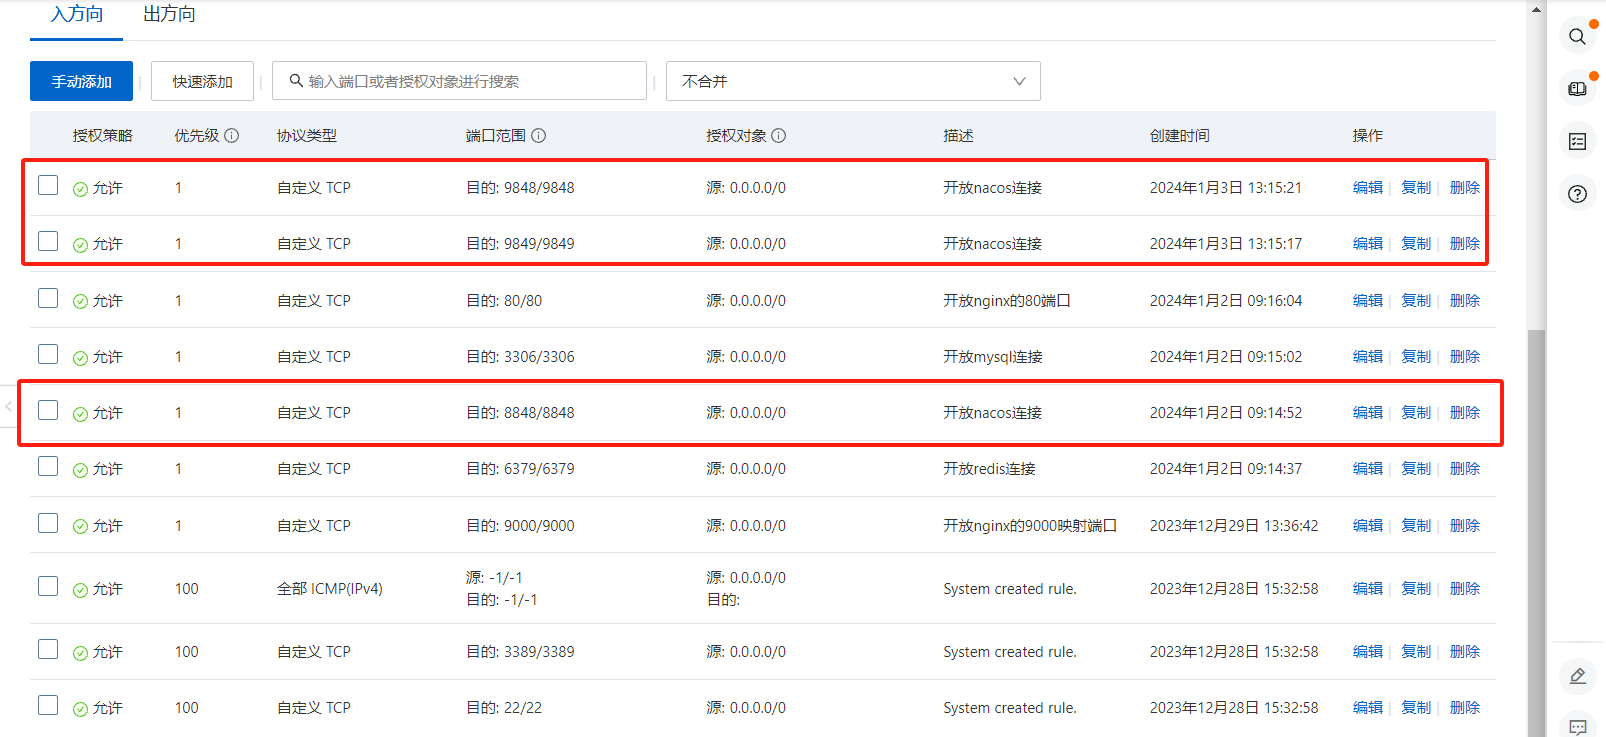
Task: Show the port range column info icon
Action: tap(539, 136)
